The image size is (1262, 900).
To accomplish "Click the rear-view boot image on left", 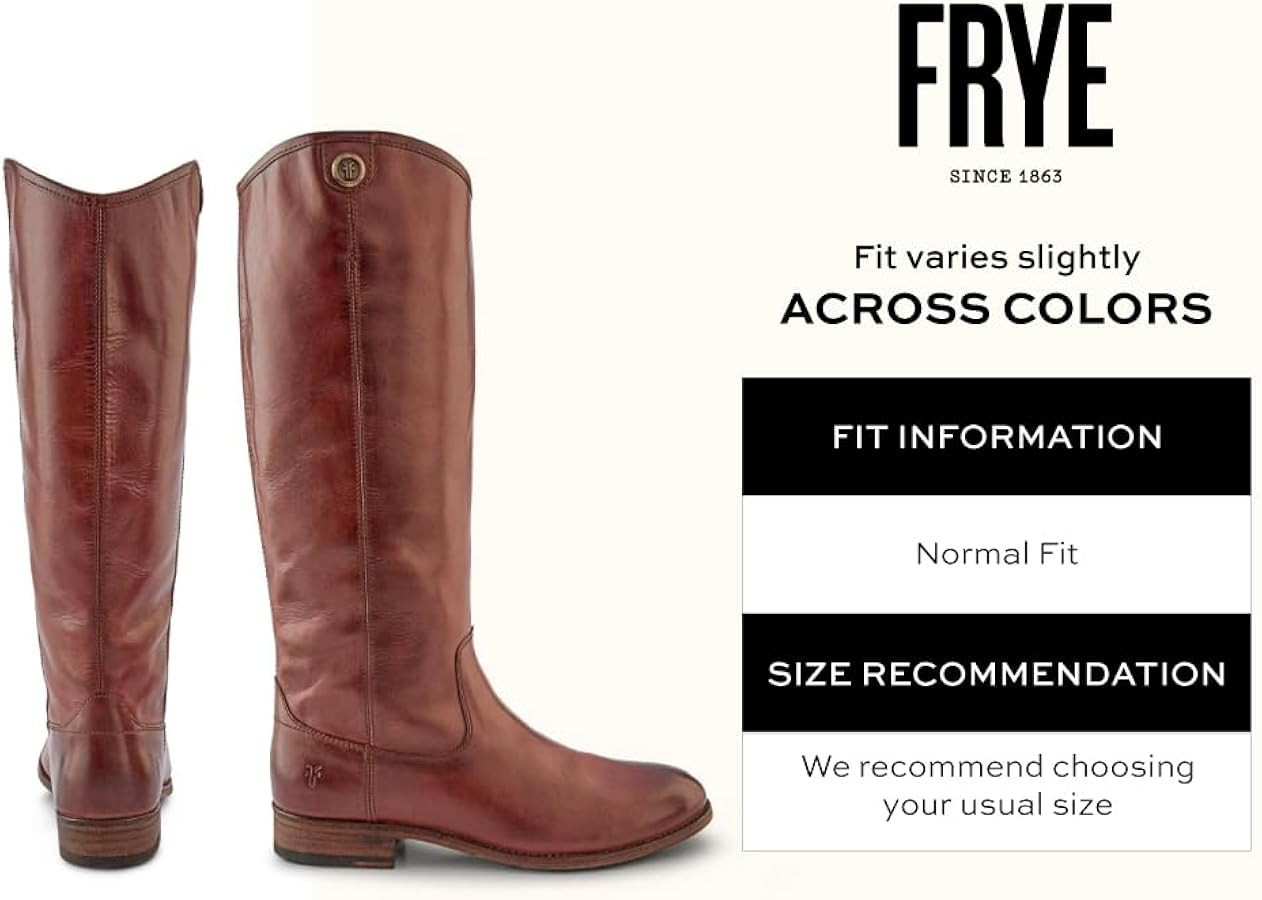I will pyautogui.click(x=103, y=512).
